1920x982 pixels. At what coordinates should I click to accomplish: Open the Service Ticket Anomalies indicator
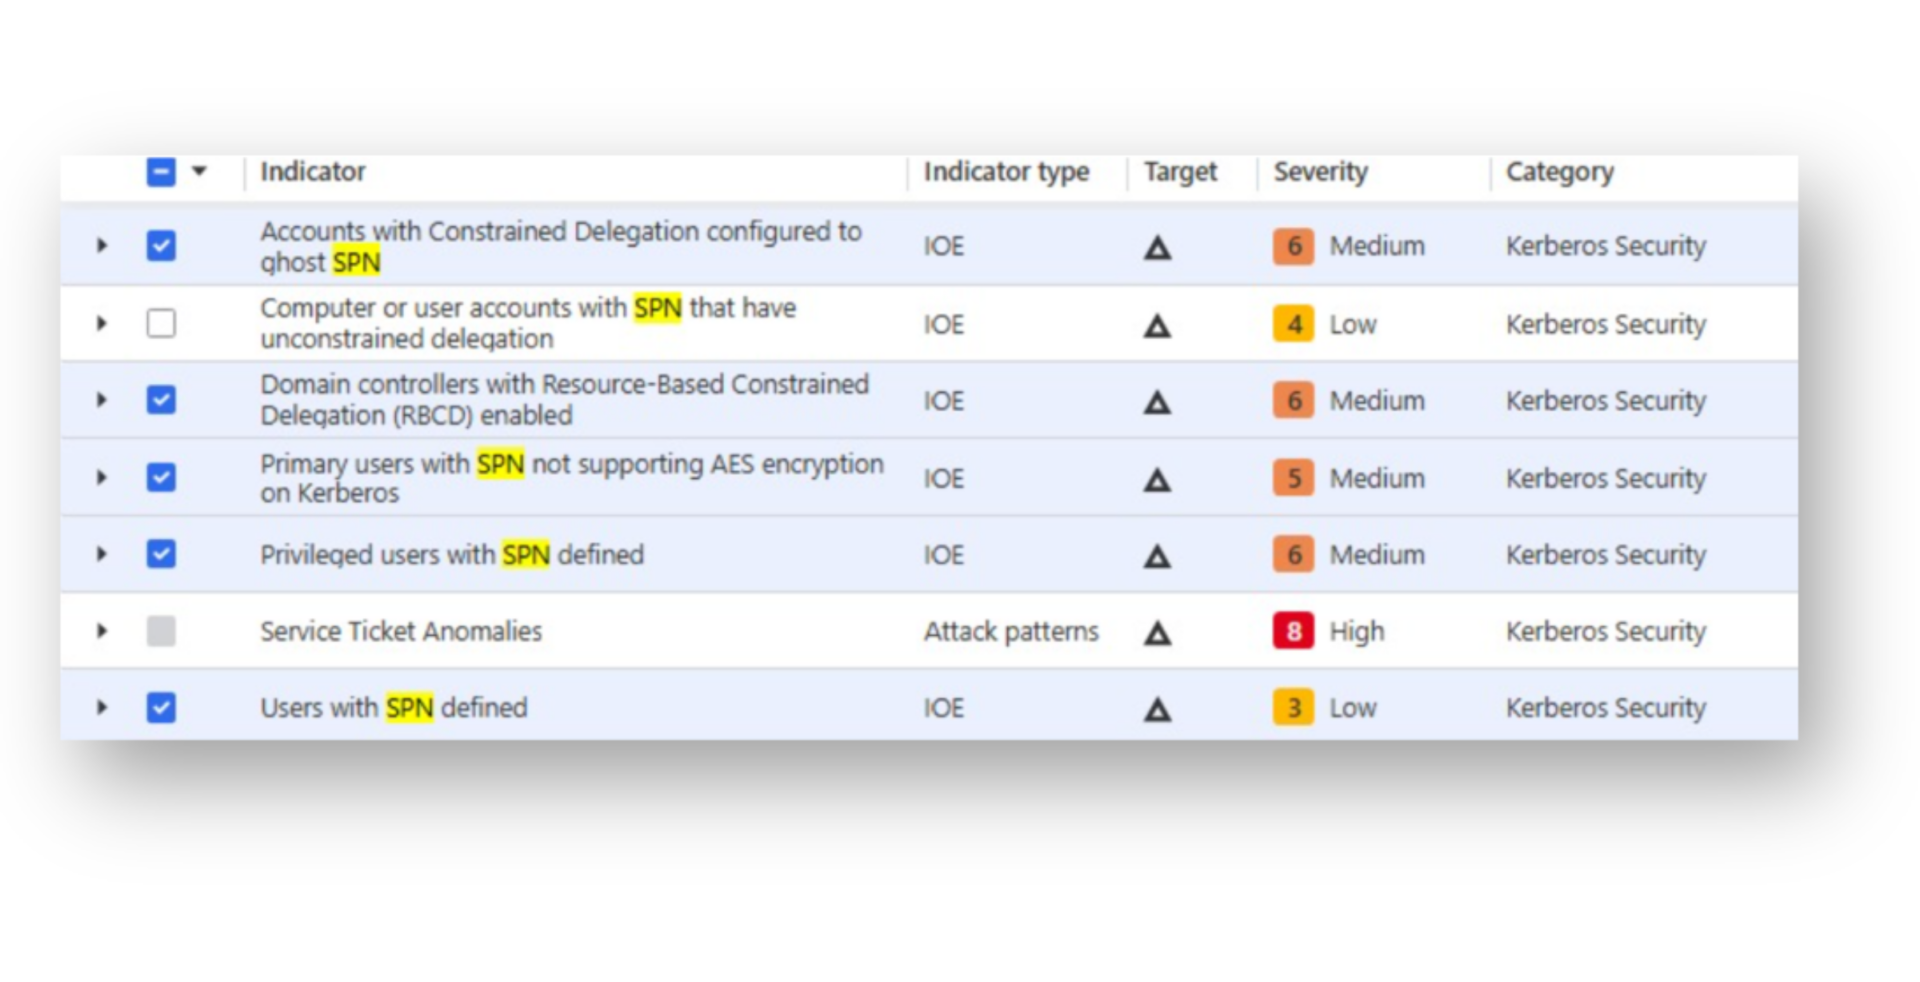(401, 631)
